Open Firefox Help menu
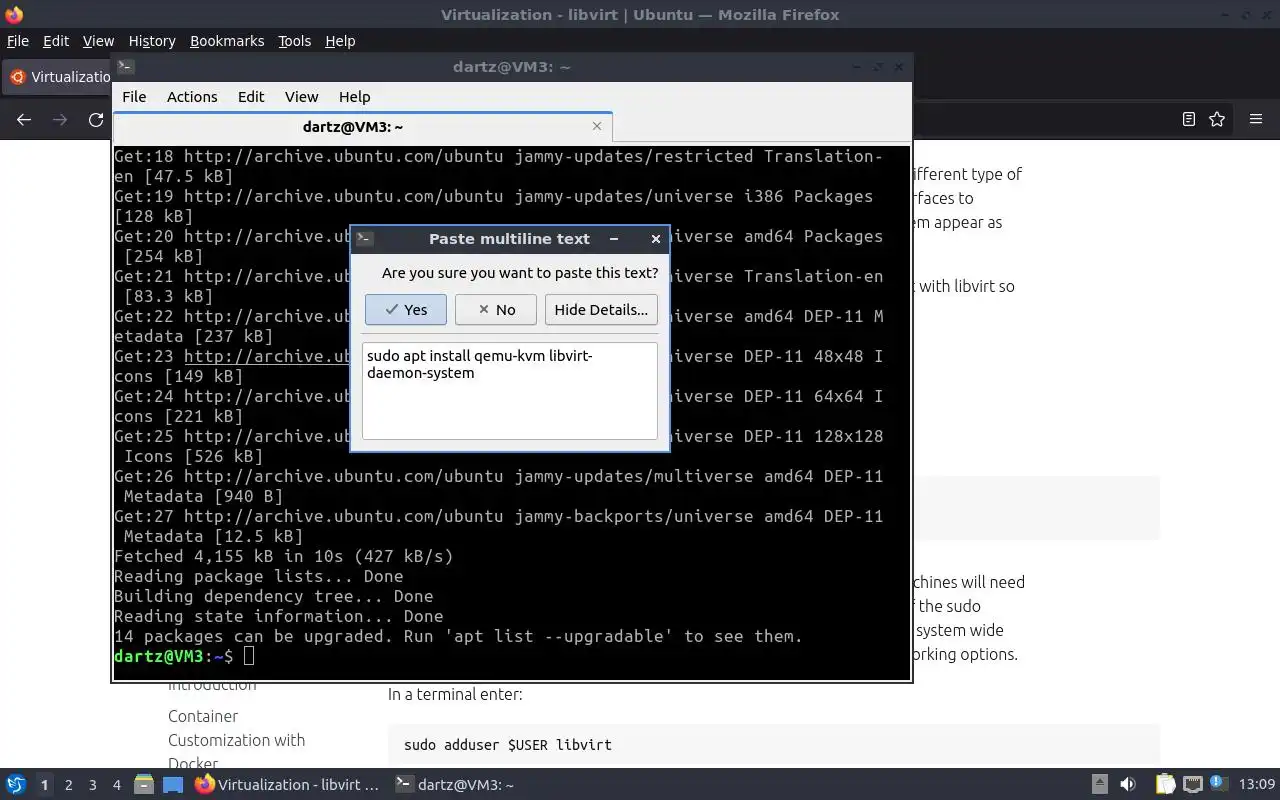The image size is (1280, 800). [340, 41]
